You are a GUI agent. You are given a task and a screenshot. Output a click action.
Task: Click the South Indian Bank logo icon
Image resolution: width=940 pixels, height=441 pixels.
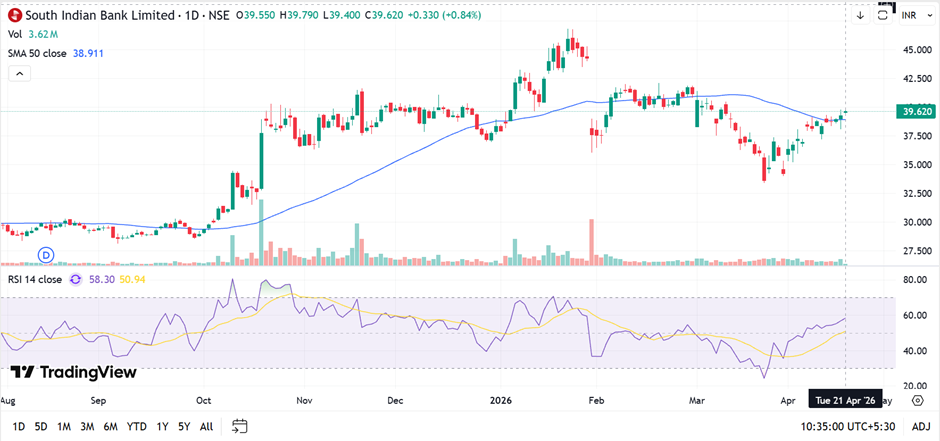click(15, 15)
